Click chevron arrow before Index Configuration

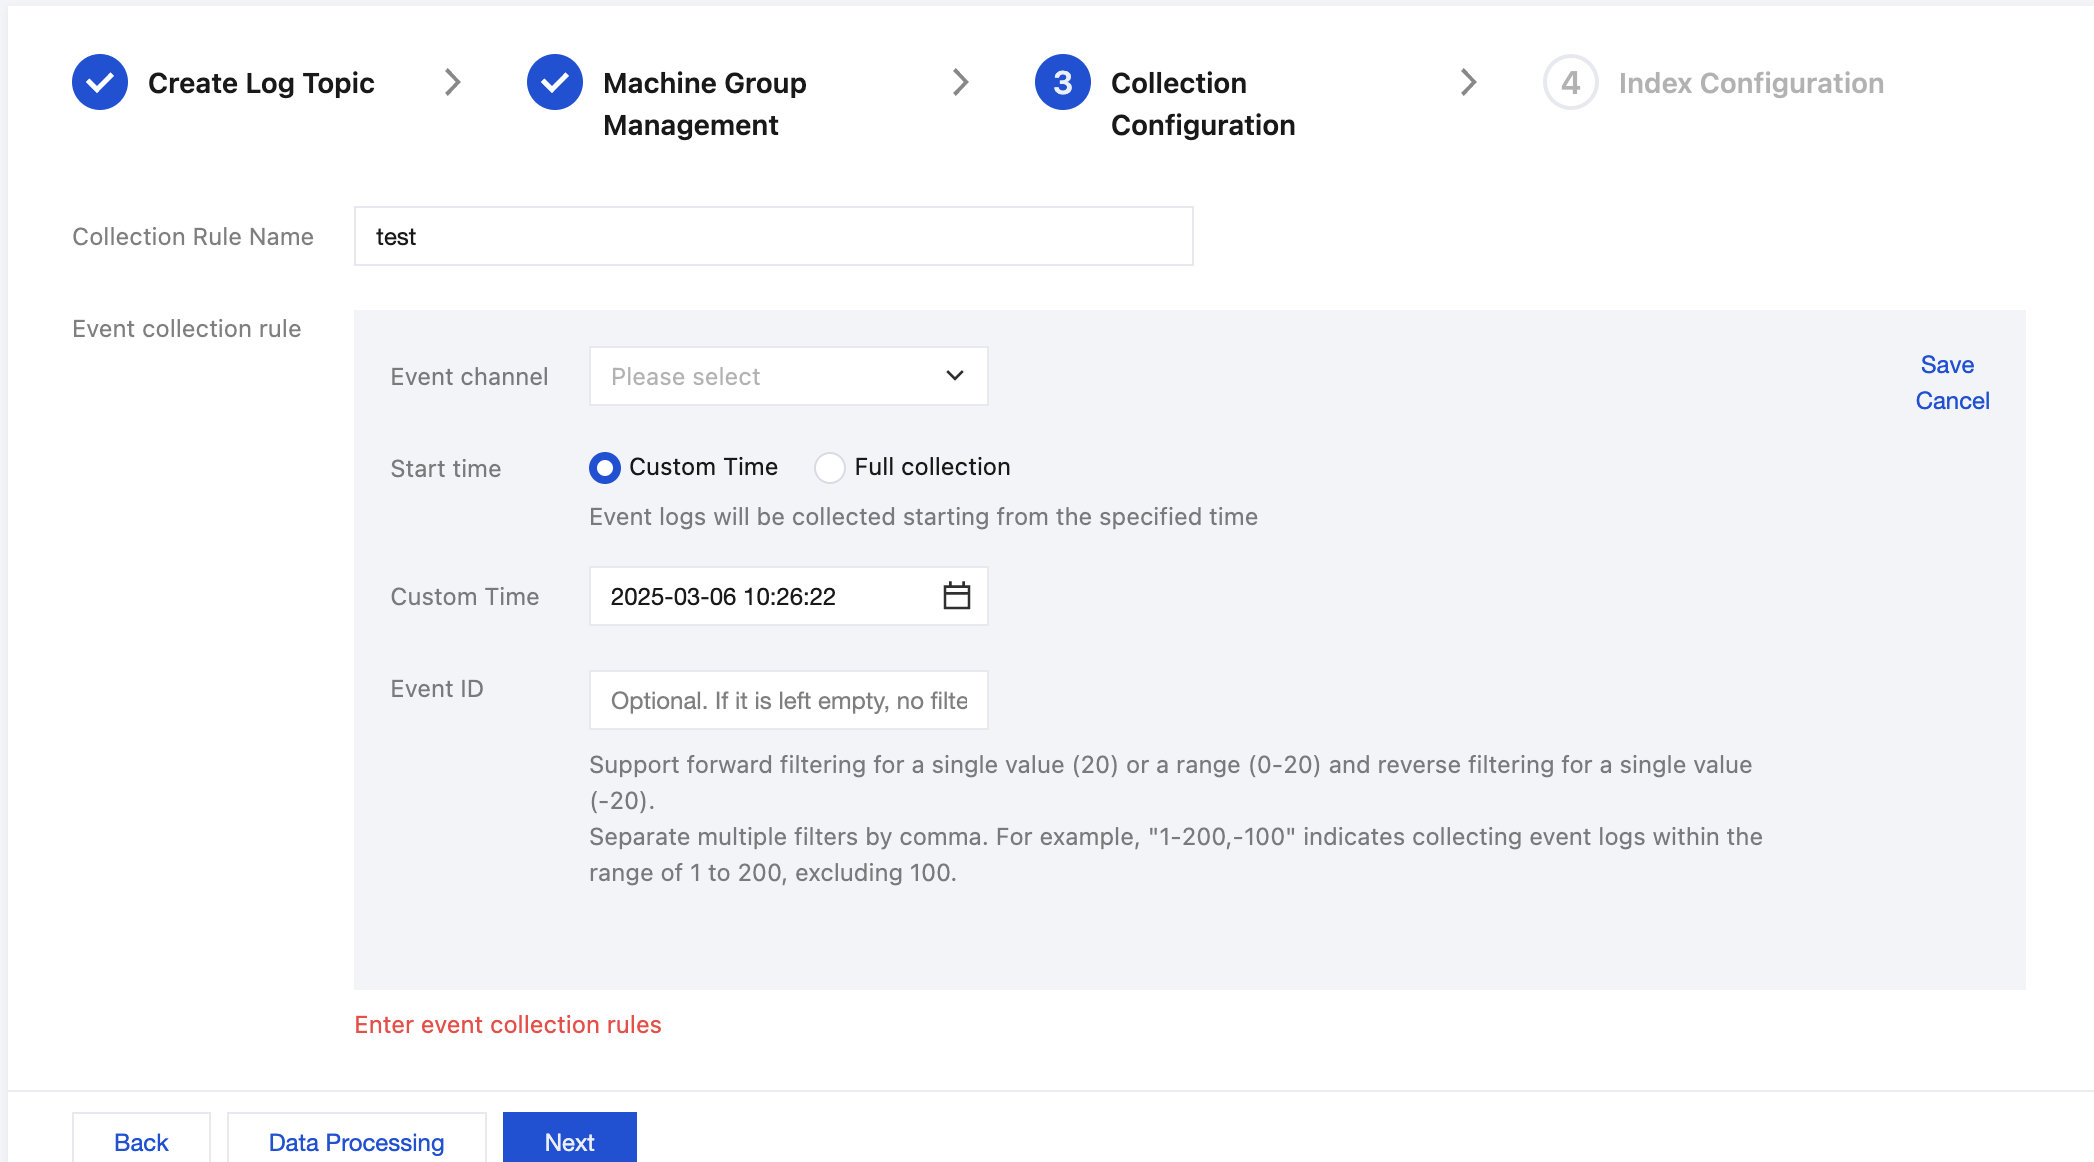coord(1468,82)
